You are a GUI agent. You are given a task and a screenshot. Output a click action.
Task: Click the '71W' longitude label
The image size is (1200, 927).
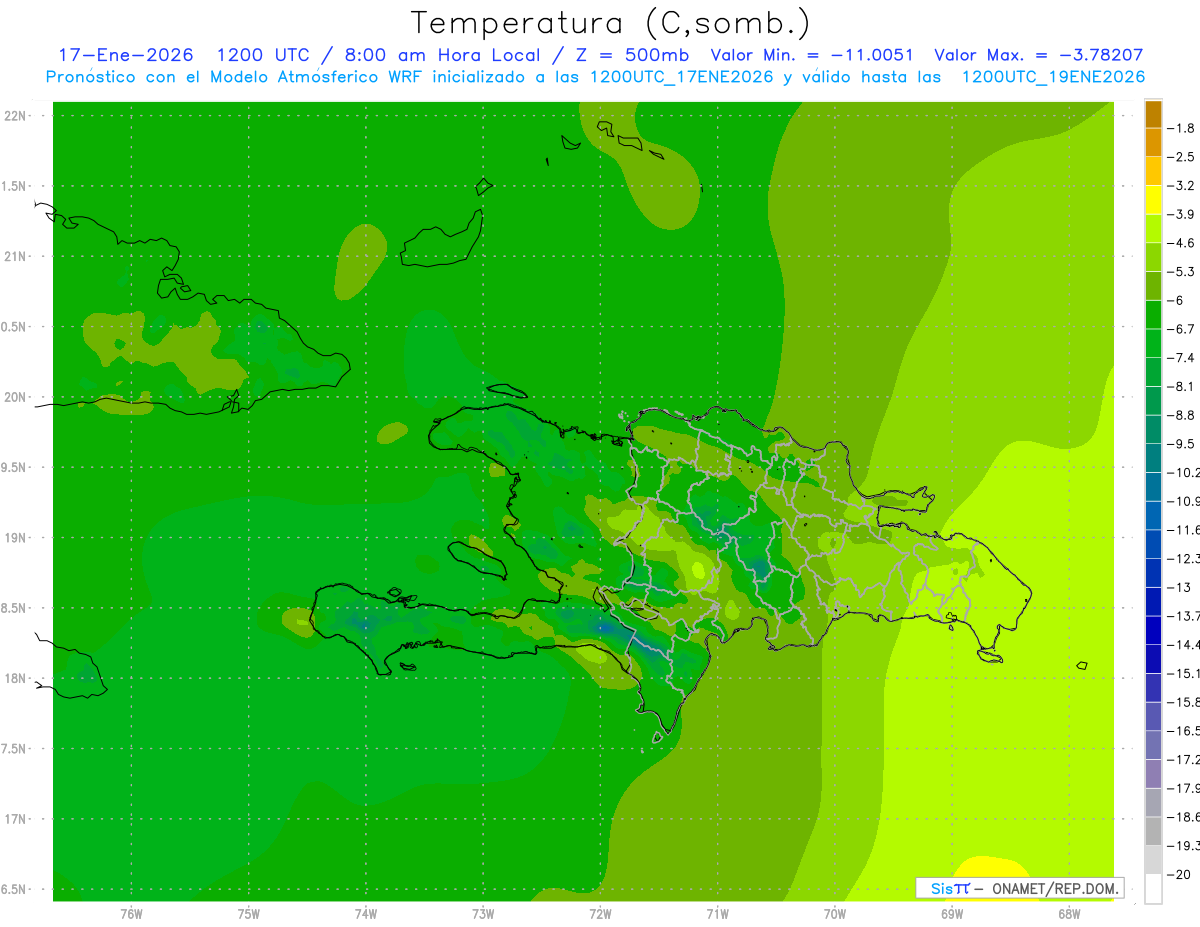click(717, 914)
